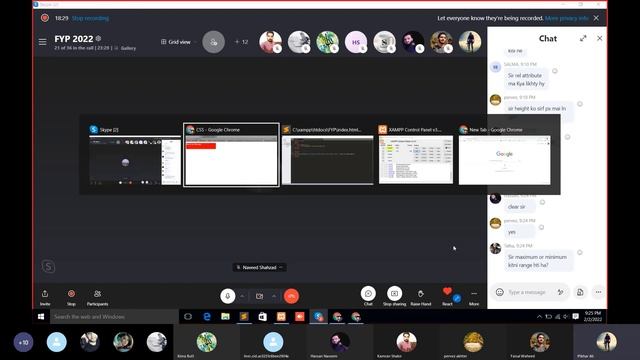The image size is (640, 360).
Task: React to 'sir height ko sirf px' message
Action: (580, 104)
